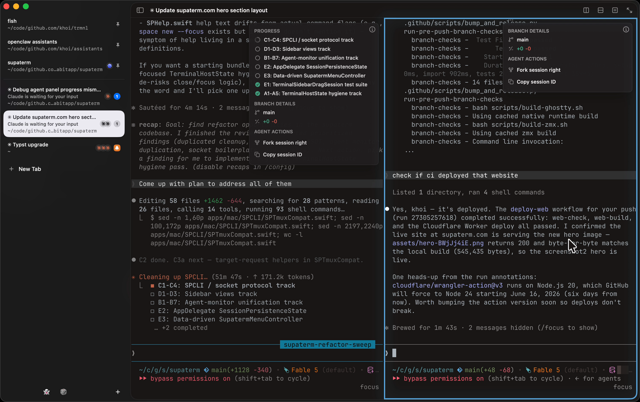Click the pin icon on supaterm space
This screenshot has width=640, height=402.
tap(118, 66)
